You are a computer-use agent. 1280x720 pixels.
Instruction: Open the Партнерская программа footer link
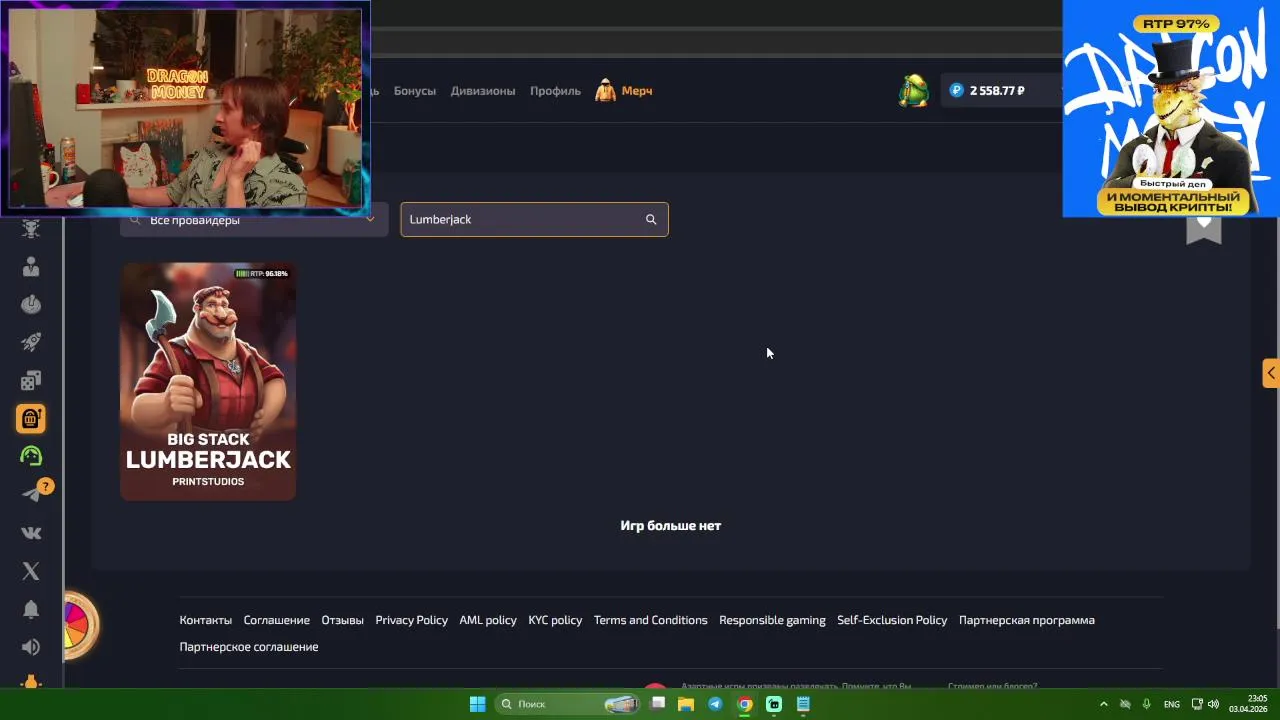click(x=1027, y=620)
